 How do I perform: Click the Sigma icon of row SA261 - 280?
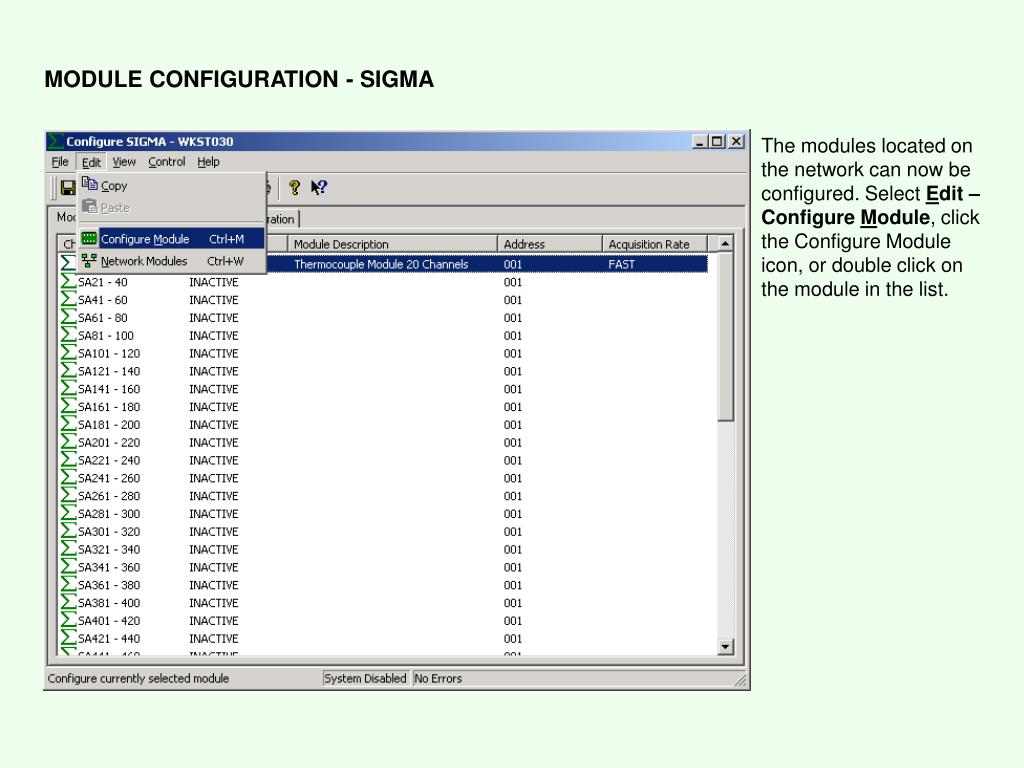pos(69,496)
